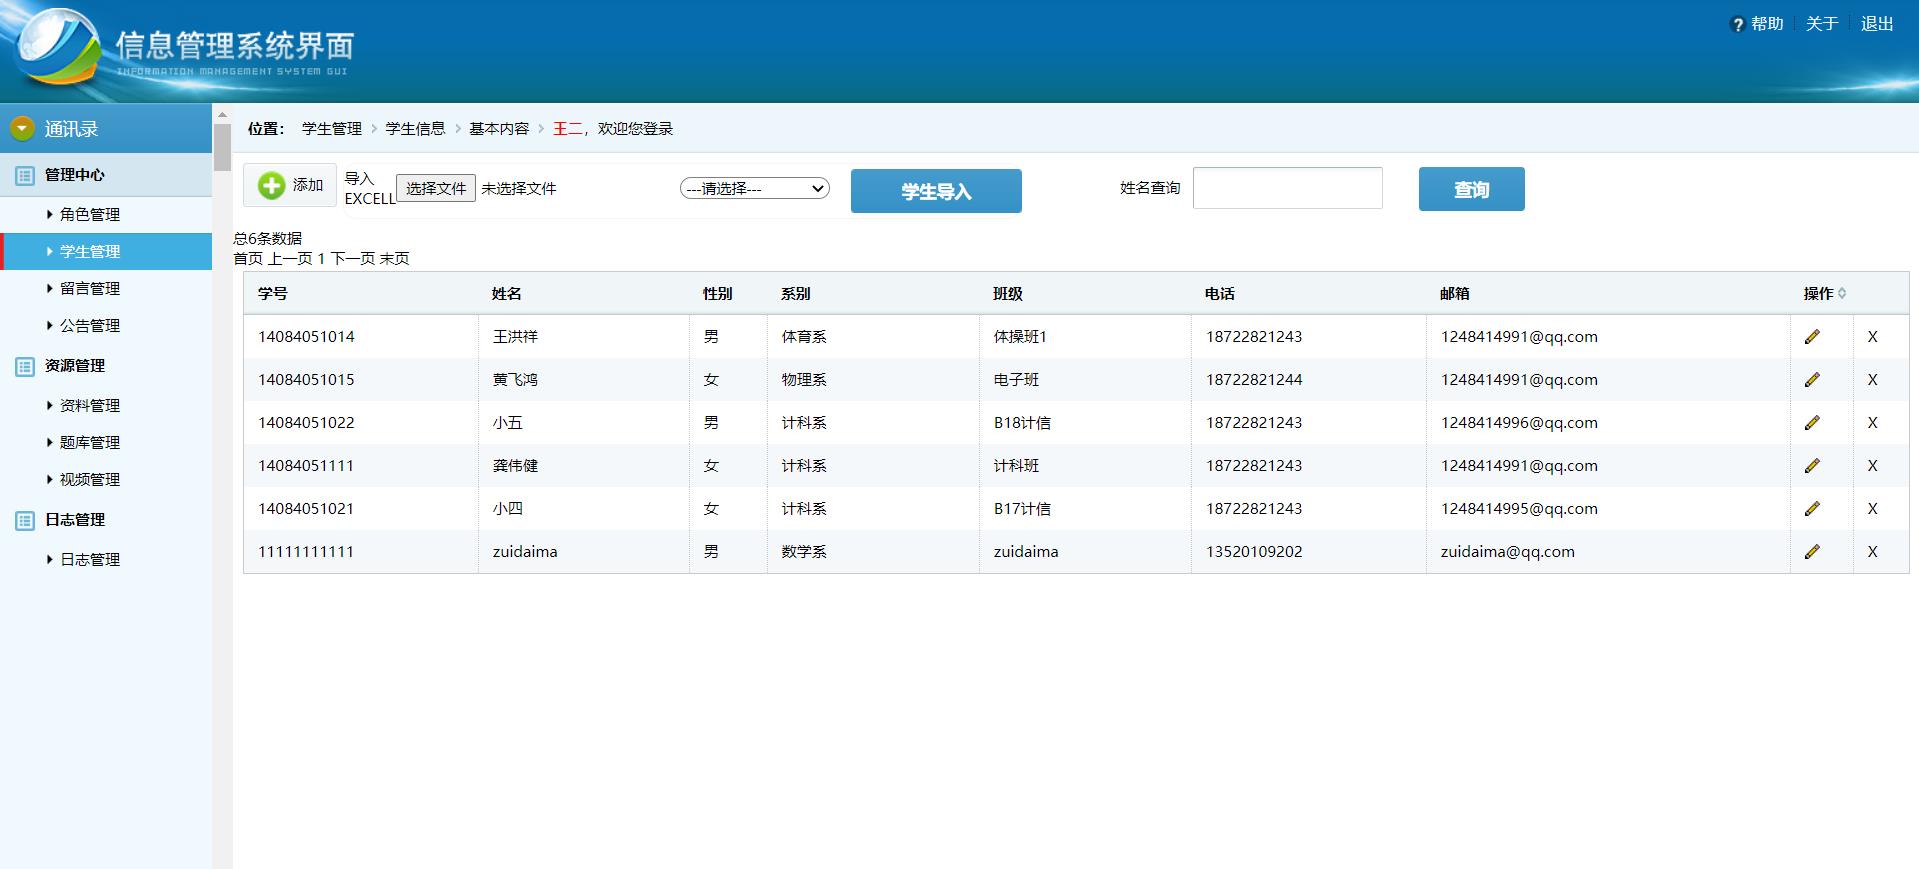This screenshot has width=1919, height=869.
Task: Delete zuidaima row with the X icon
Action: pos(1872,552)
